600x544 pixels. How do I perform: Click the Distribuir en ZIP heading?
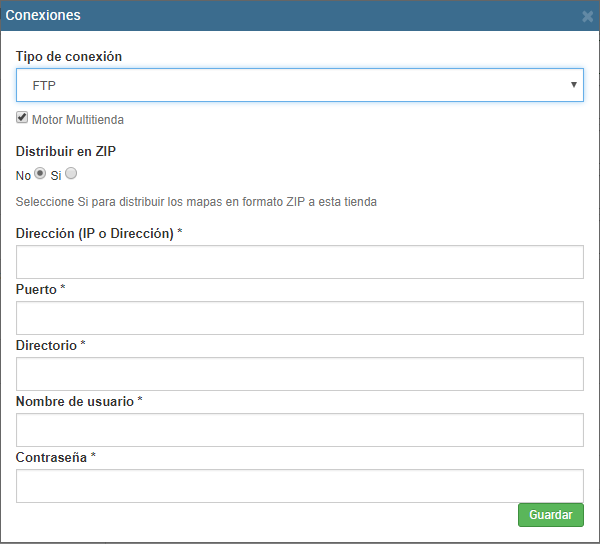(66, 151)
